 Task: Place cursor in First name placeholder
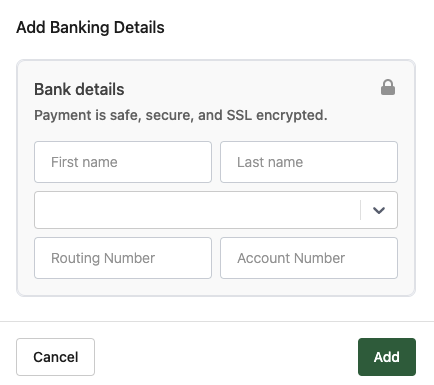[x=84, y=162]
